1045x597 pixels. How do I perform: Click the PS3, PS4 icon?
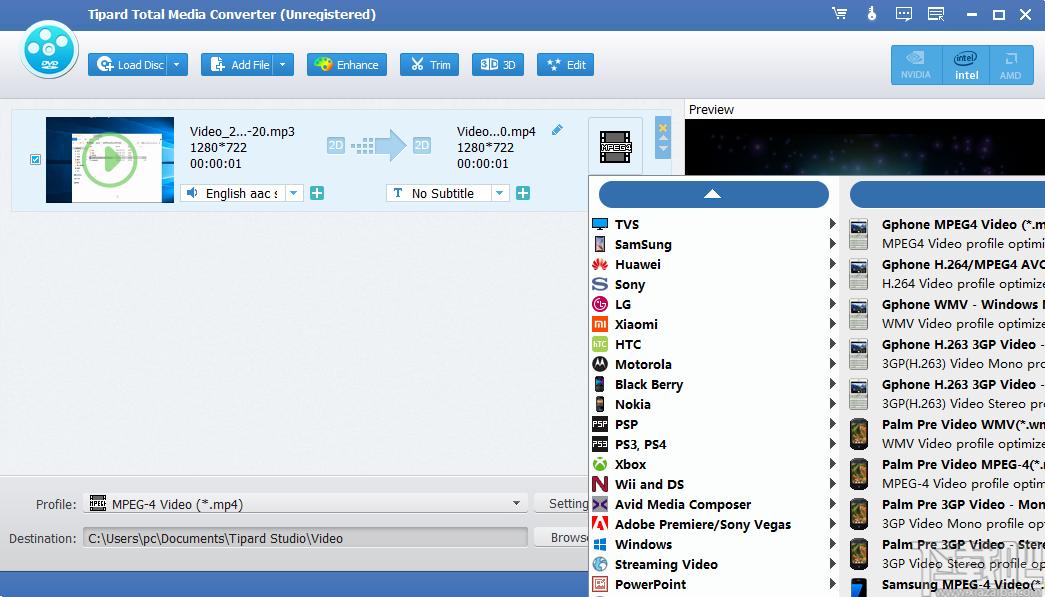tap(600, 444)
